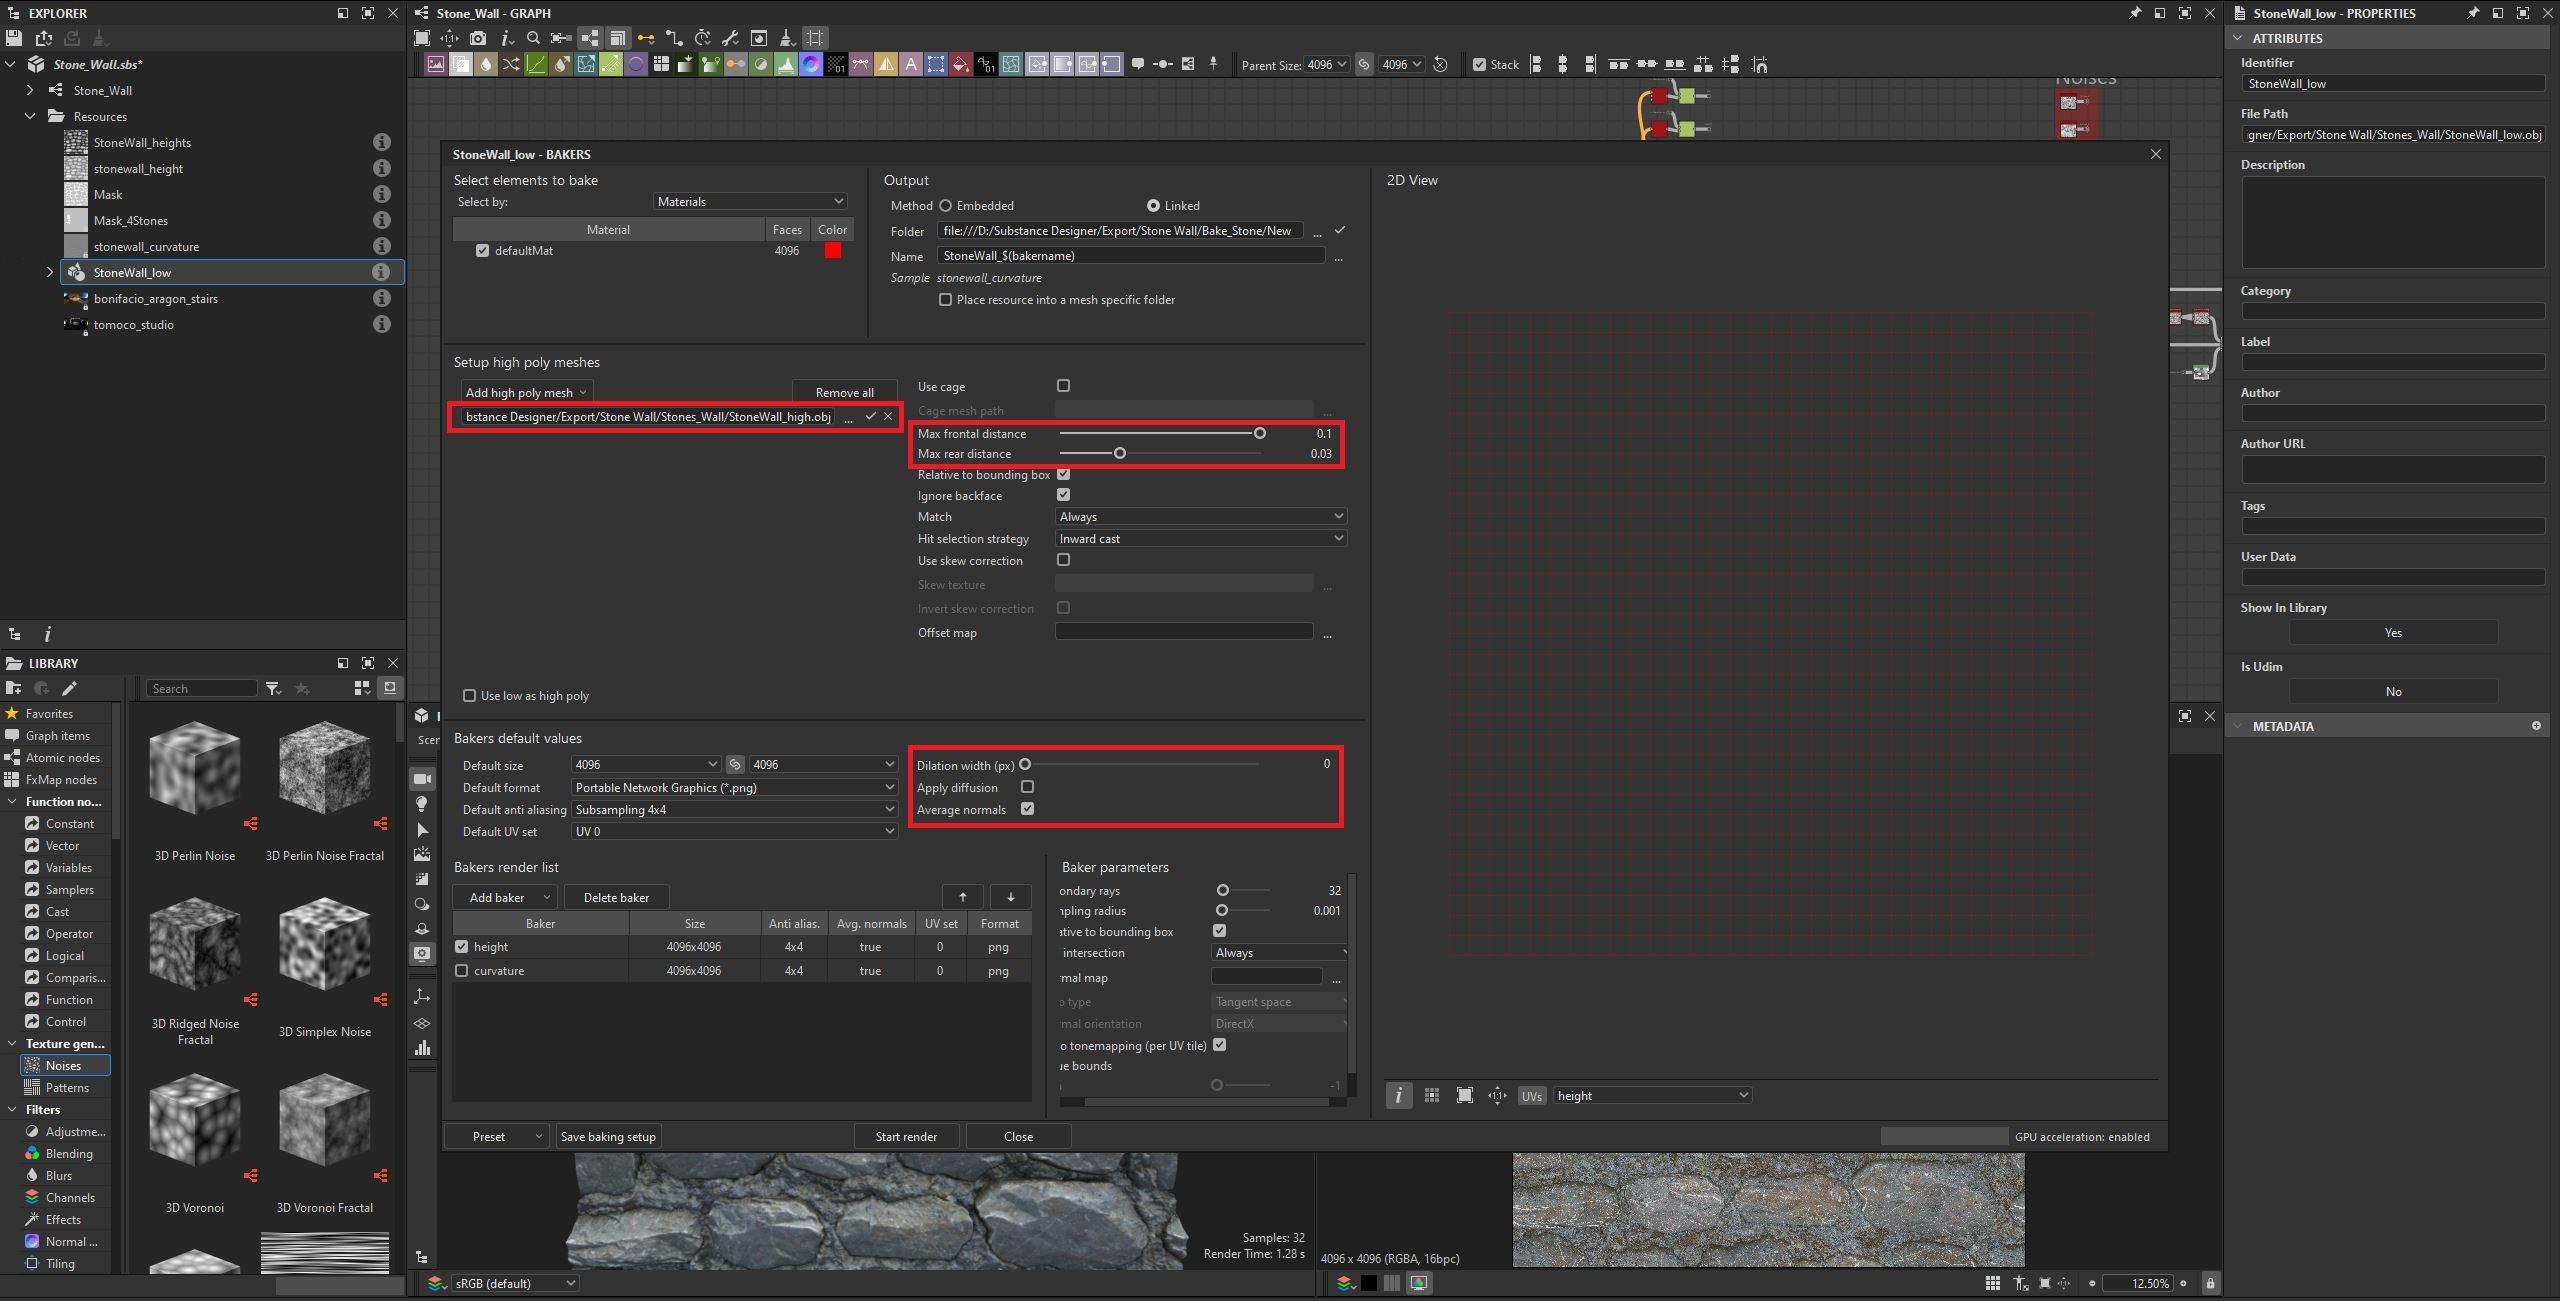This screenshot has width=2560, height=1301.
Task: Click the zoom magnifier in graph toolbar
Action: 533,38
